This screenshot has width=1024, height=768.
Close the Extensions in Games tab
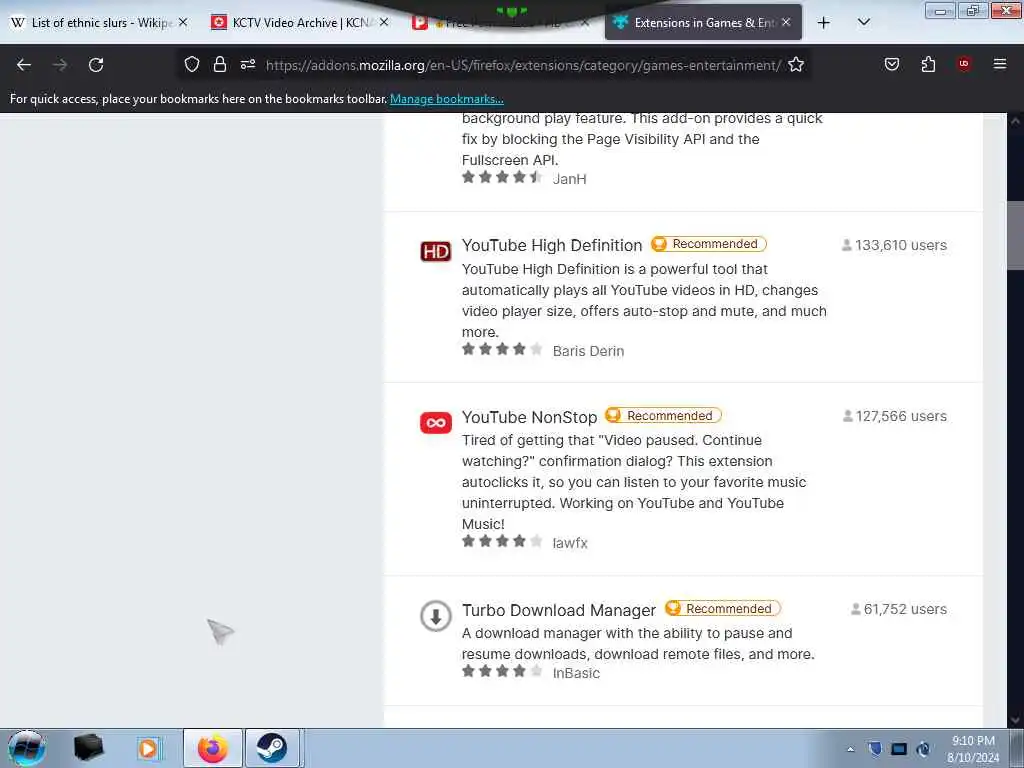click(786, 22)
